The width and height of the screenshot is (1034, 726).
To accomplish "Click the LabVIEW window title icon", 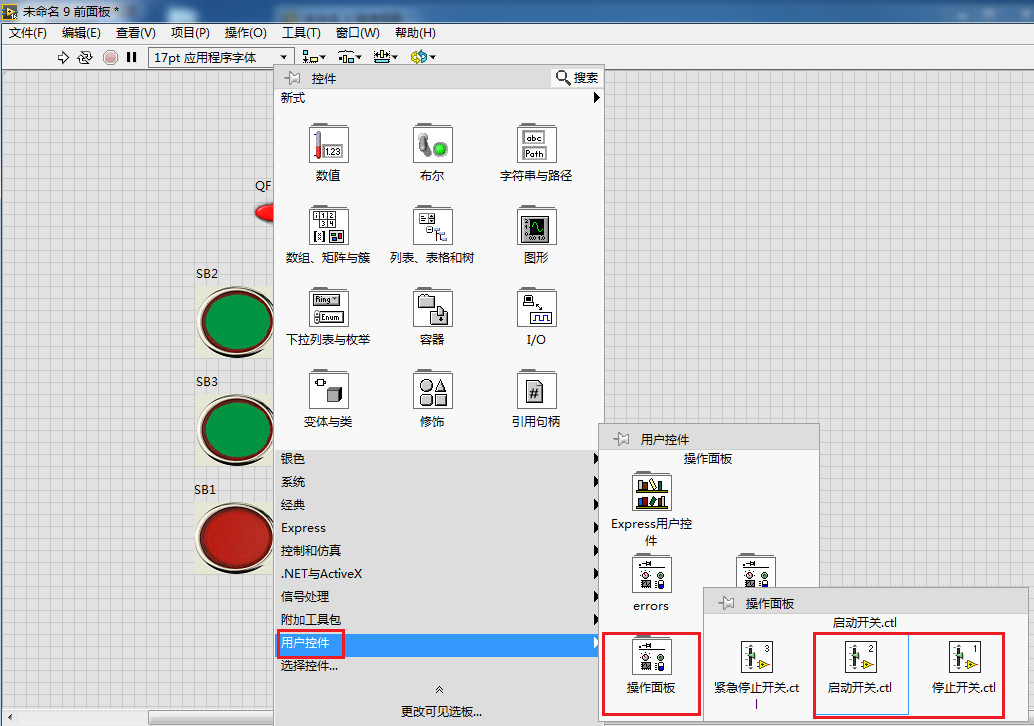I will (x=10, y=11).
